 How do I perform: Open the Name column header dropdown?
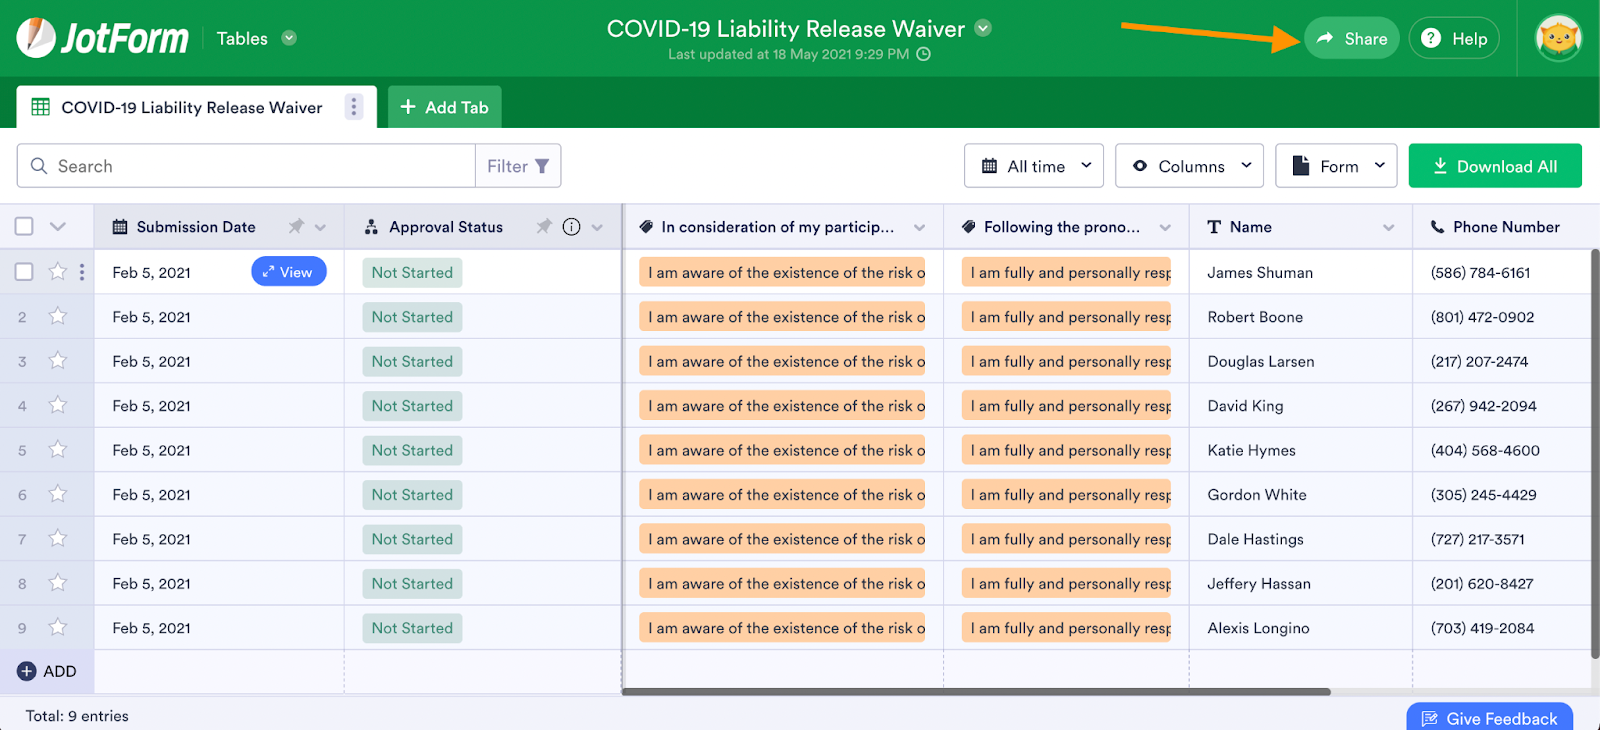[1388, 227]
